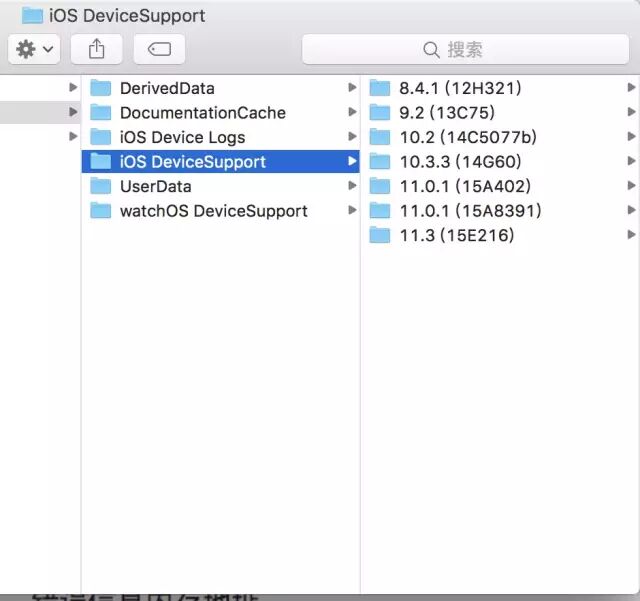Expand watchOS DeviceSupport via its arrow

pos(352,210)
